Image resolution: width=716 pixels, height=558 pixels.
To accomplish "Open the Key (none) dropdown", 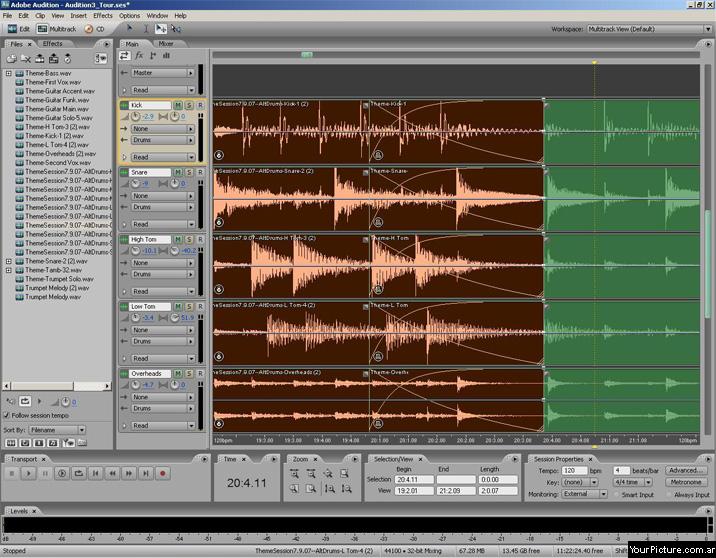I will (580, 482).
